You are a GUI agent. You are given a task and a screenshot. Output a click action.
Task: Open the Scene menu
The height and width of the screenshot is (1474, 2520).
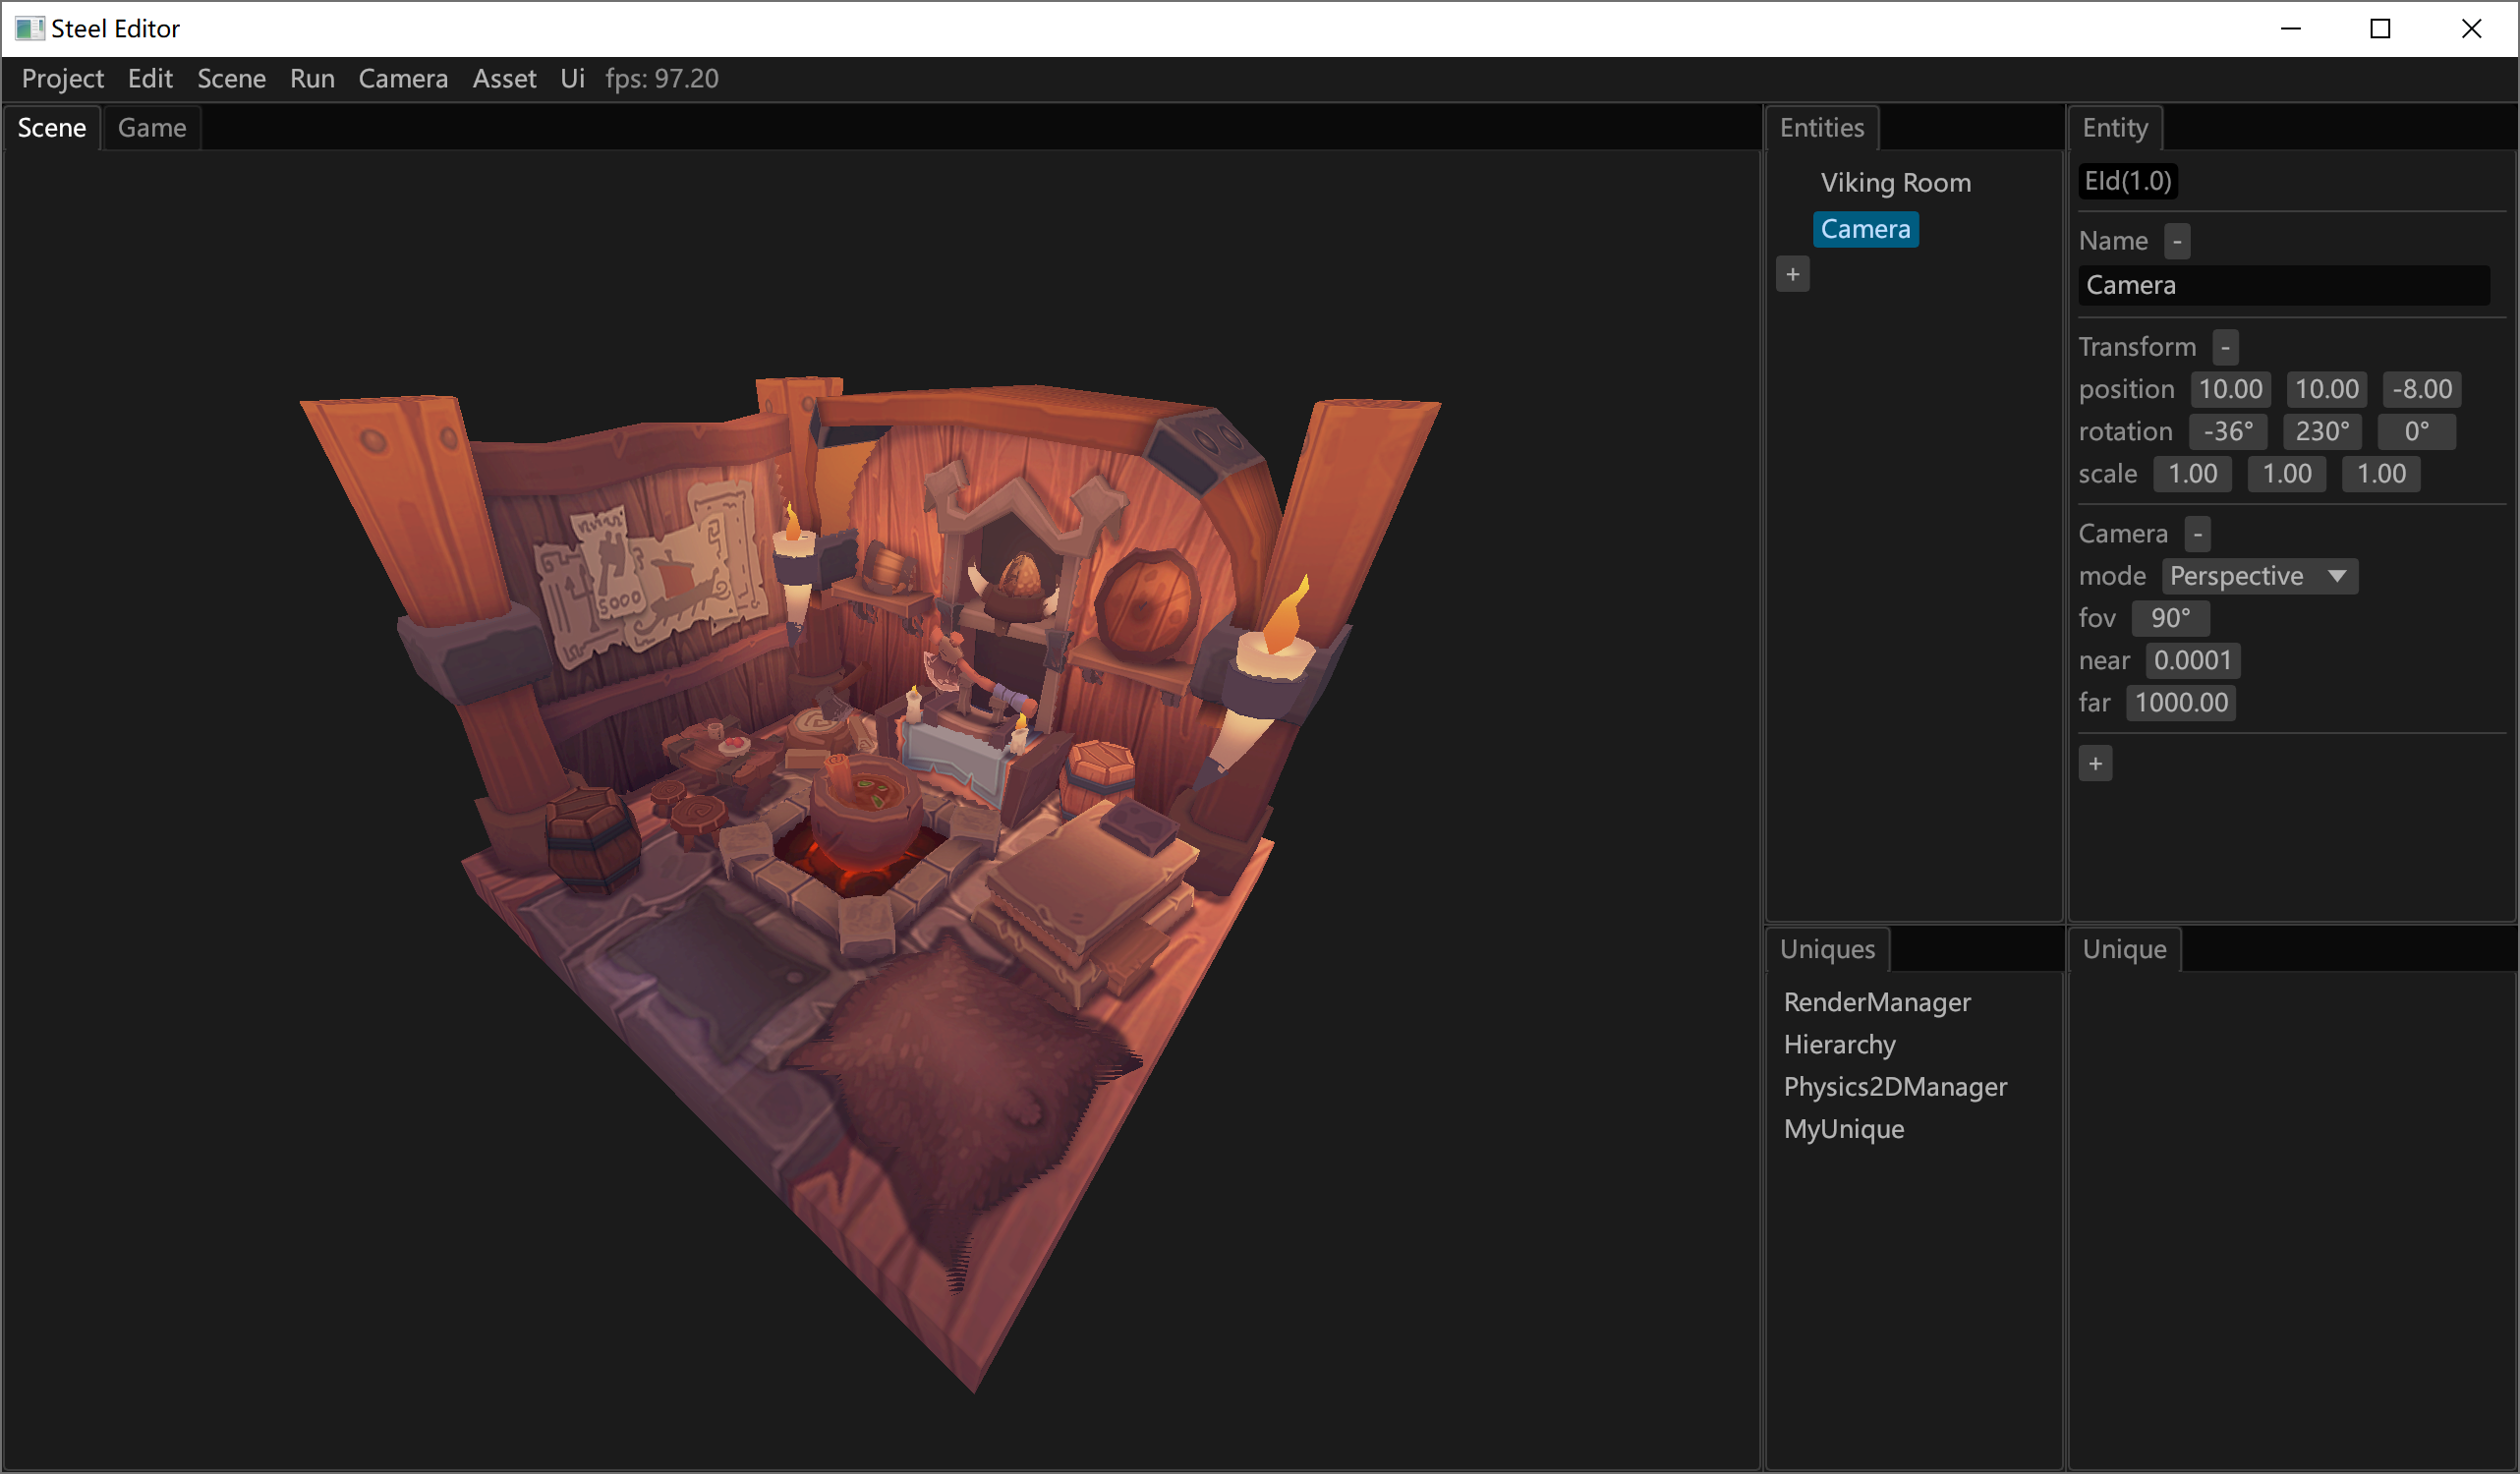pos(230,78)
